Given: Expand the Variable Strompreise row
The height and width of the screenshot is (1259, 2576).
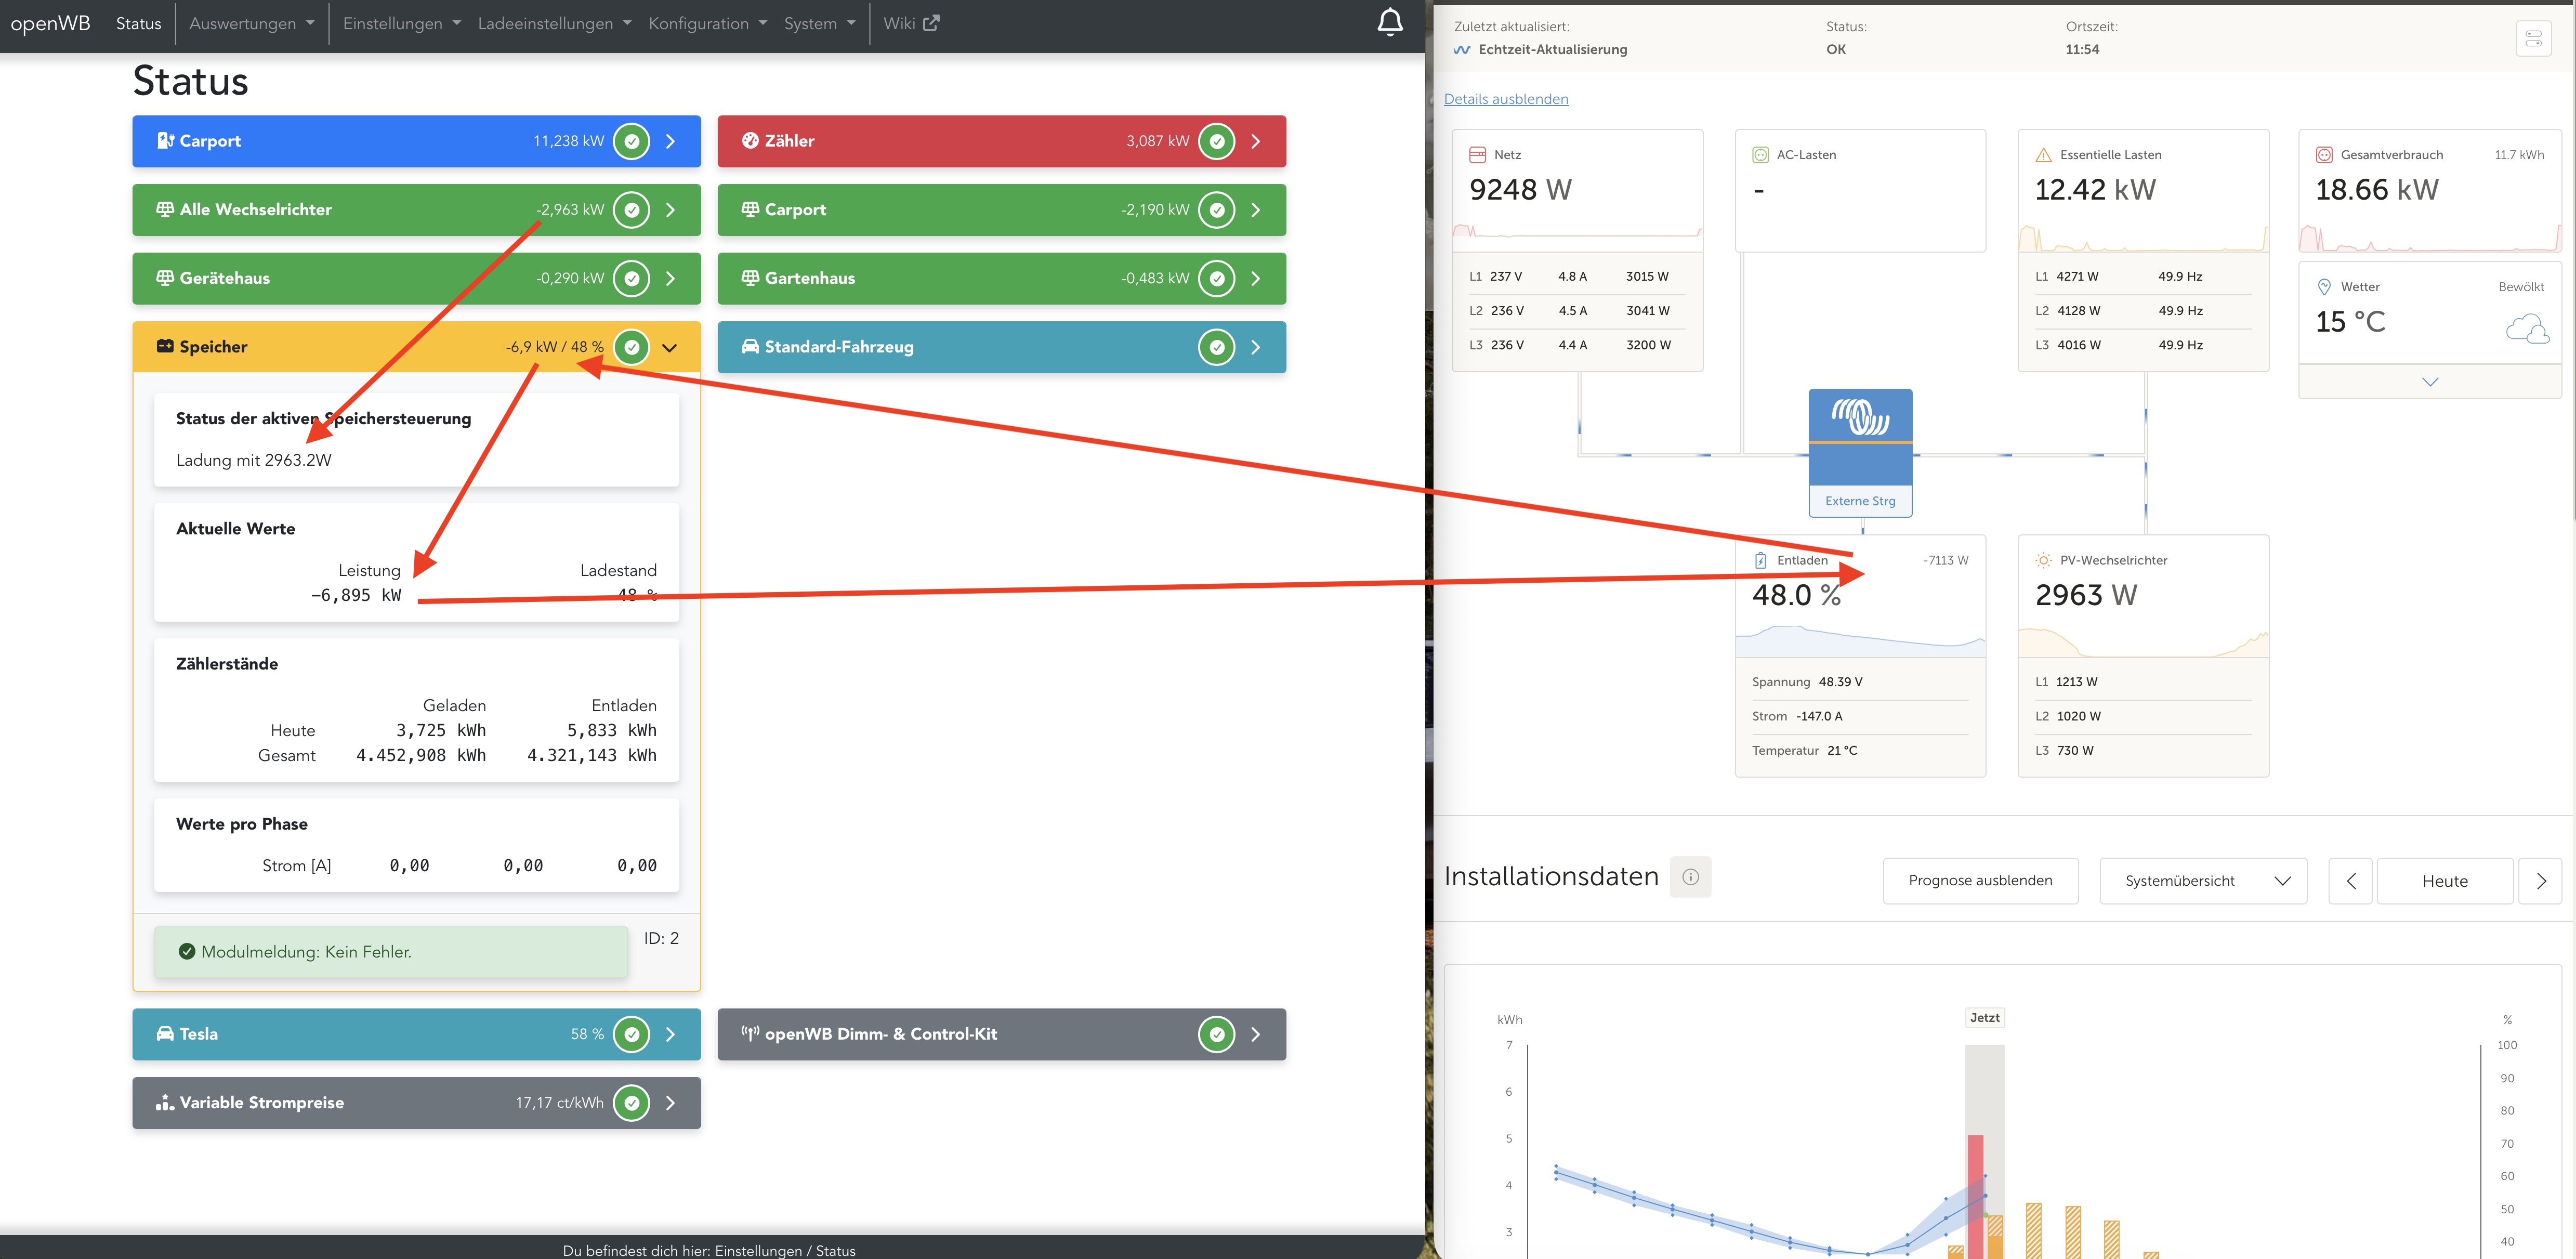Looking at the screenshot, I should point(670,1103).
